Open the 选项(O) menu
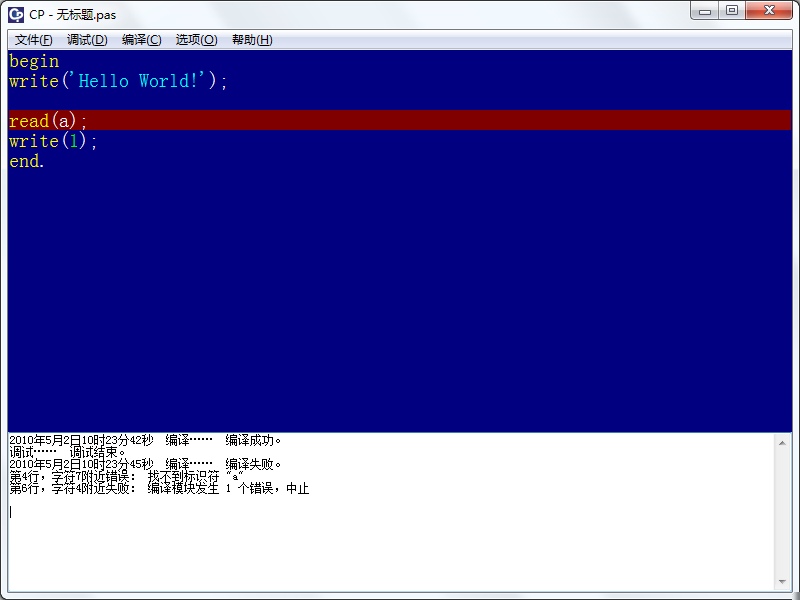 pyautogui.click(x=196, y=40)
